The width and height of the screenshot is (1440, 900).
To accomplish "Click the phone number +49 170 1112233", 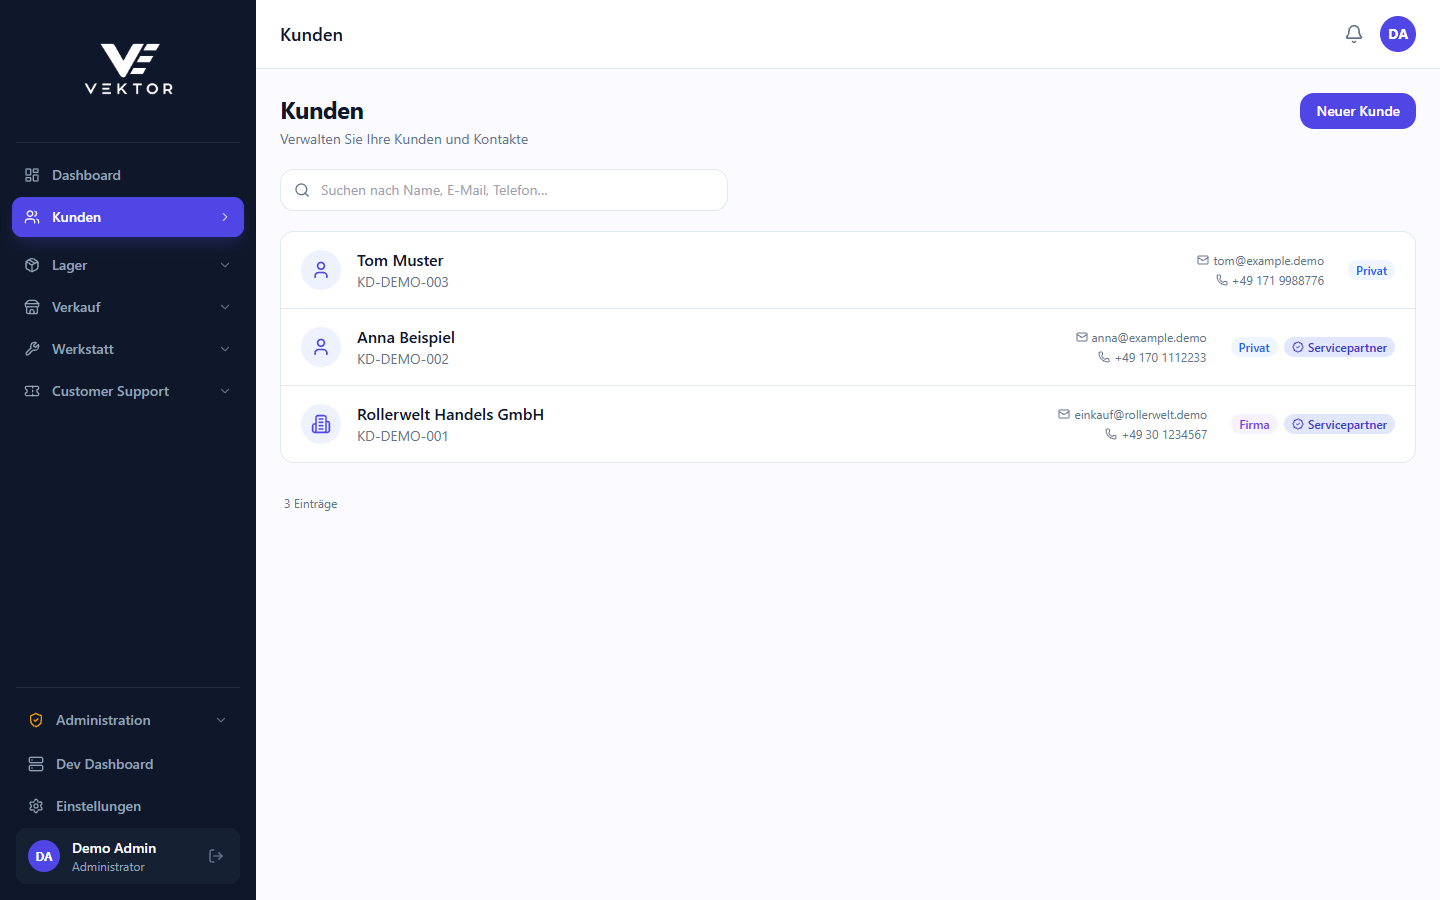I will click(1160, 358).
